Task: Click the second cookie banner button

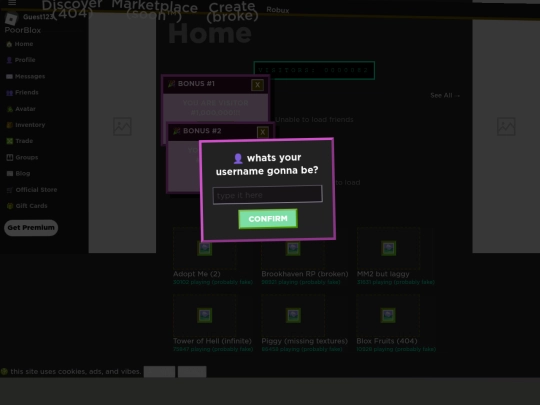Action: [192, 372]
